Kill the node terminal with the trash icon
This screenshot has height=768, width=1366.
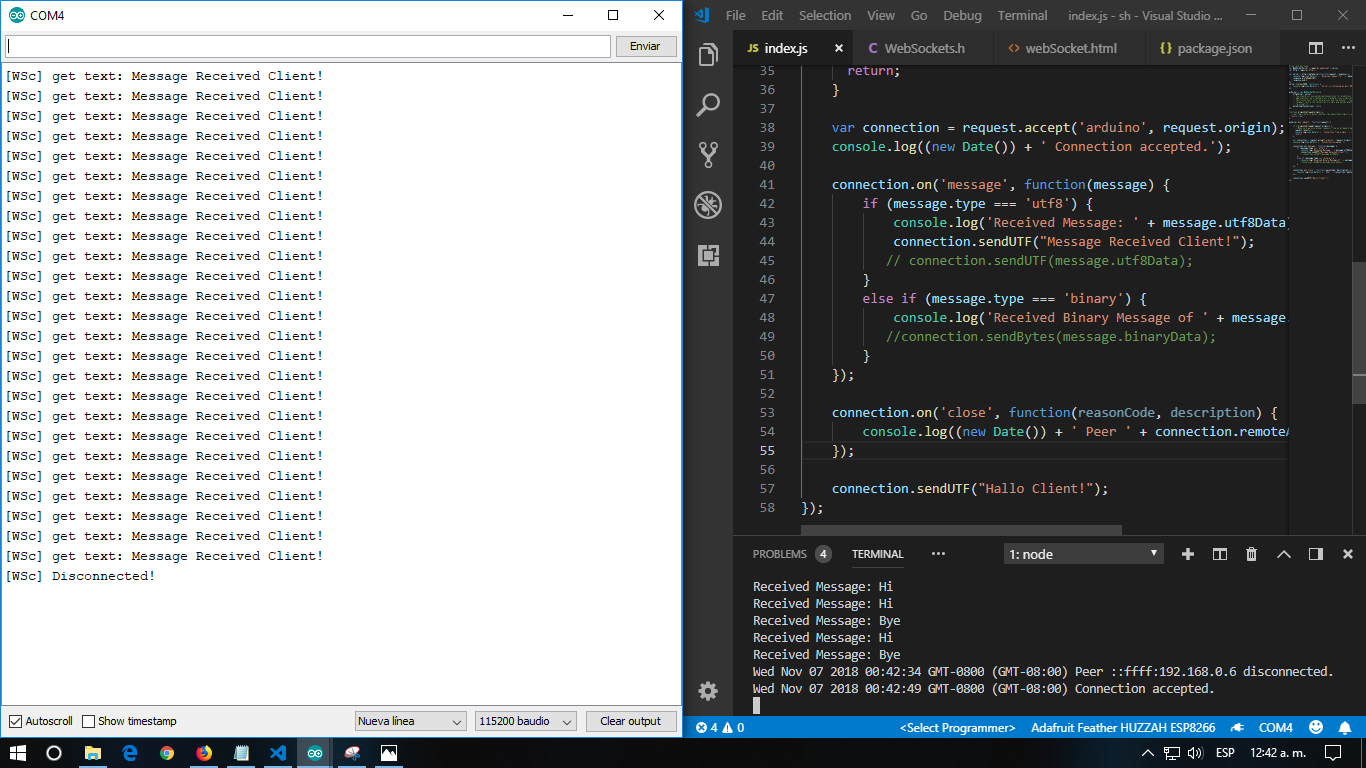pyautogui.click(x=1251, y=553)
